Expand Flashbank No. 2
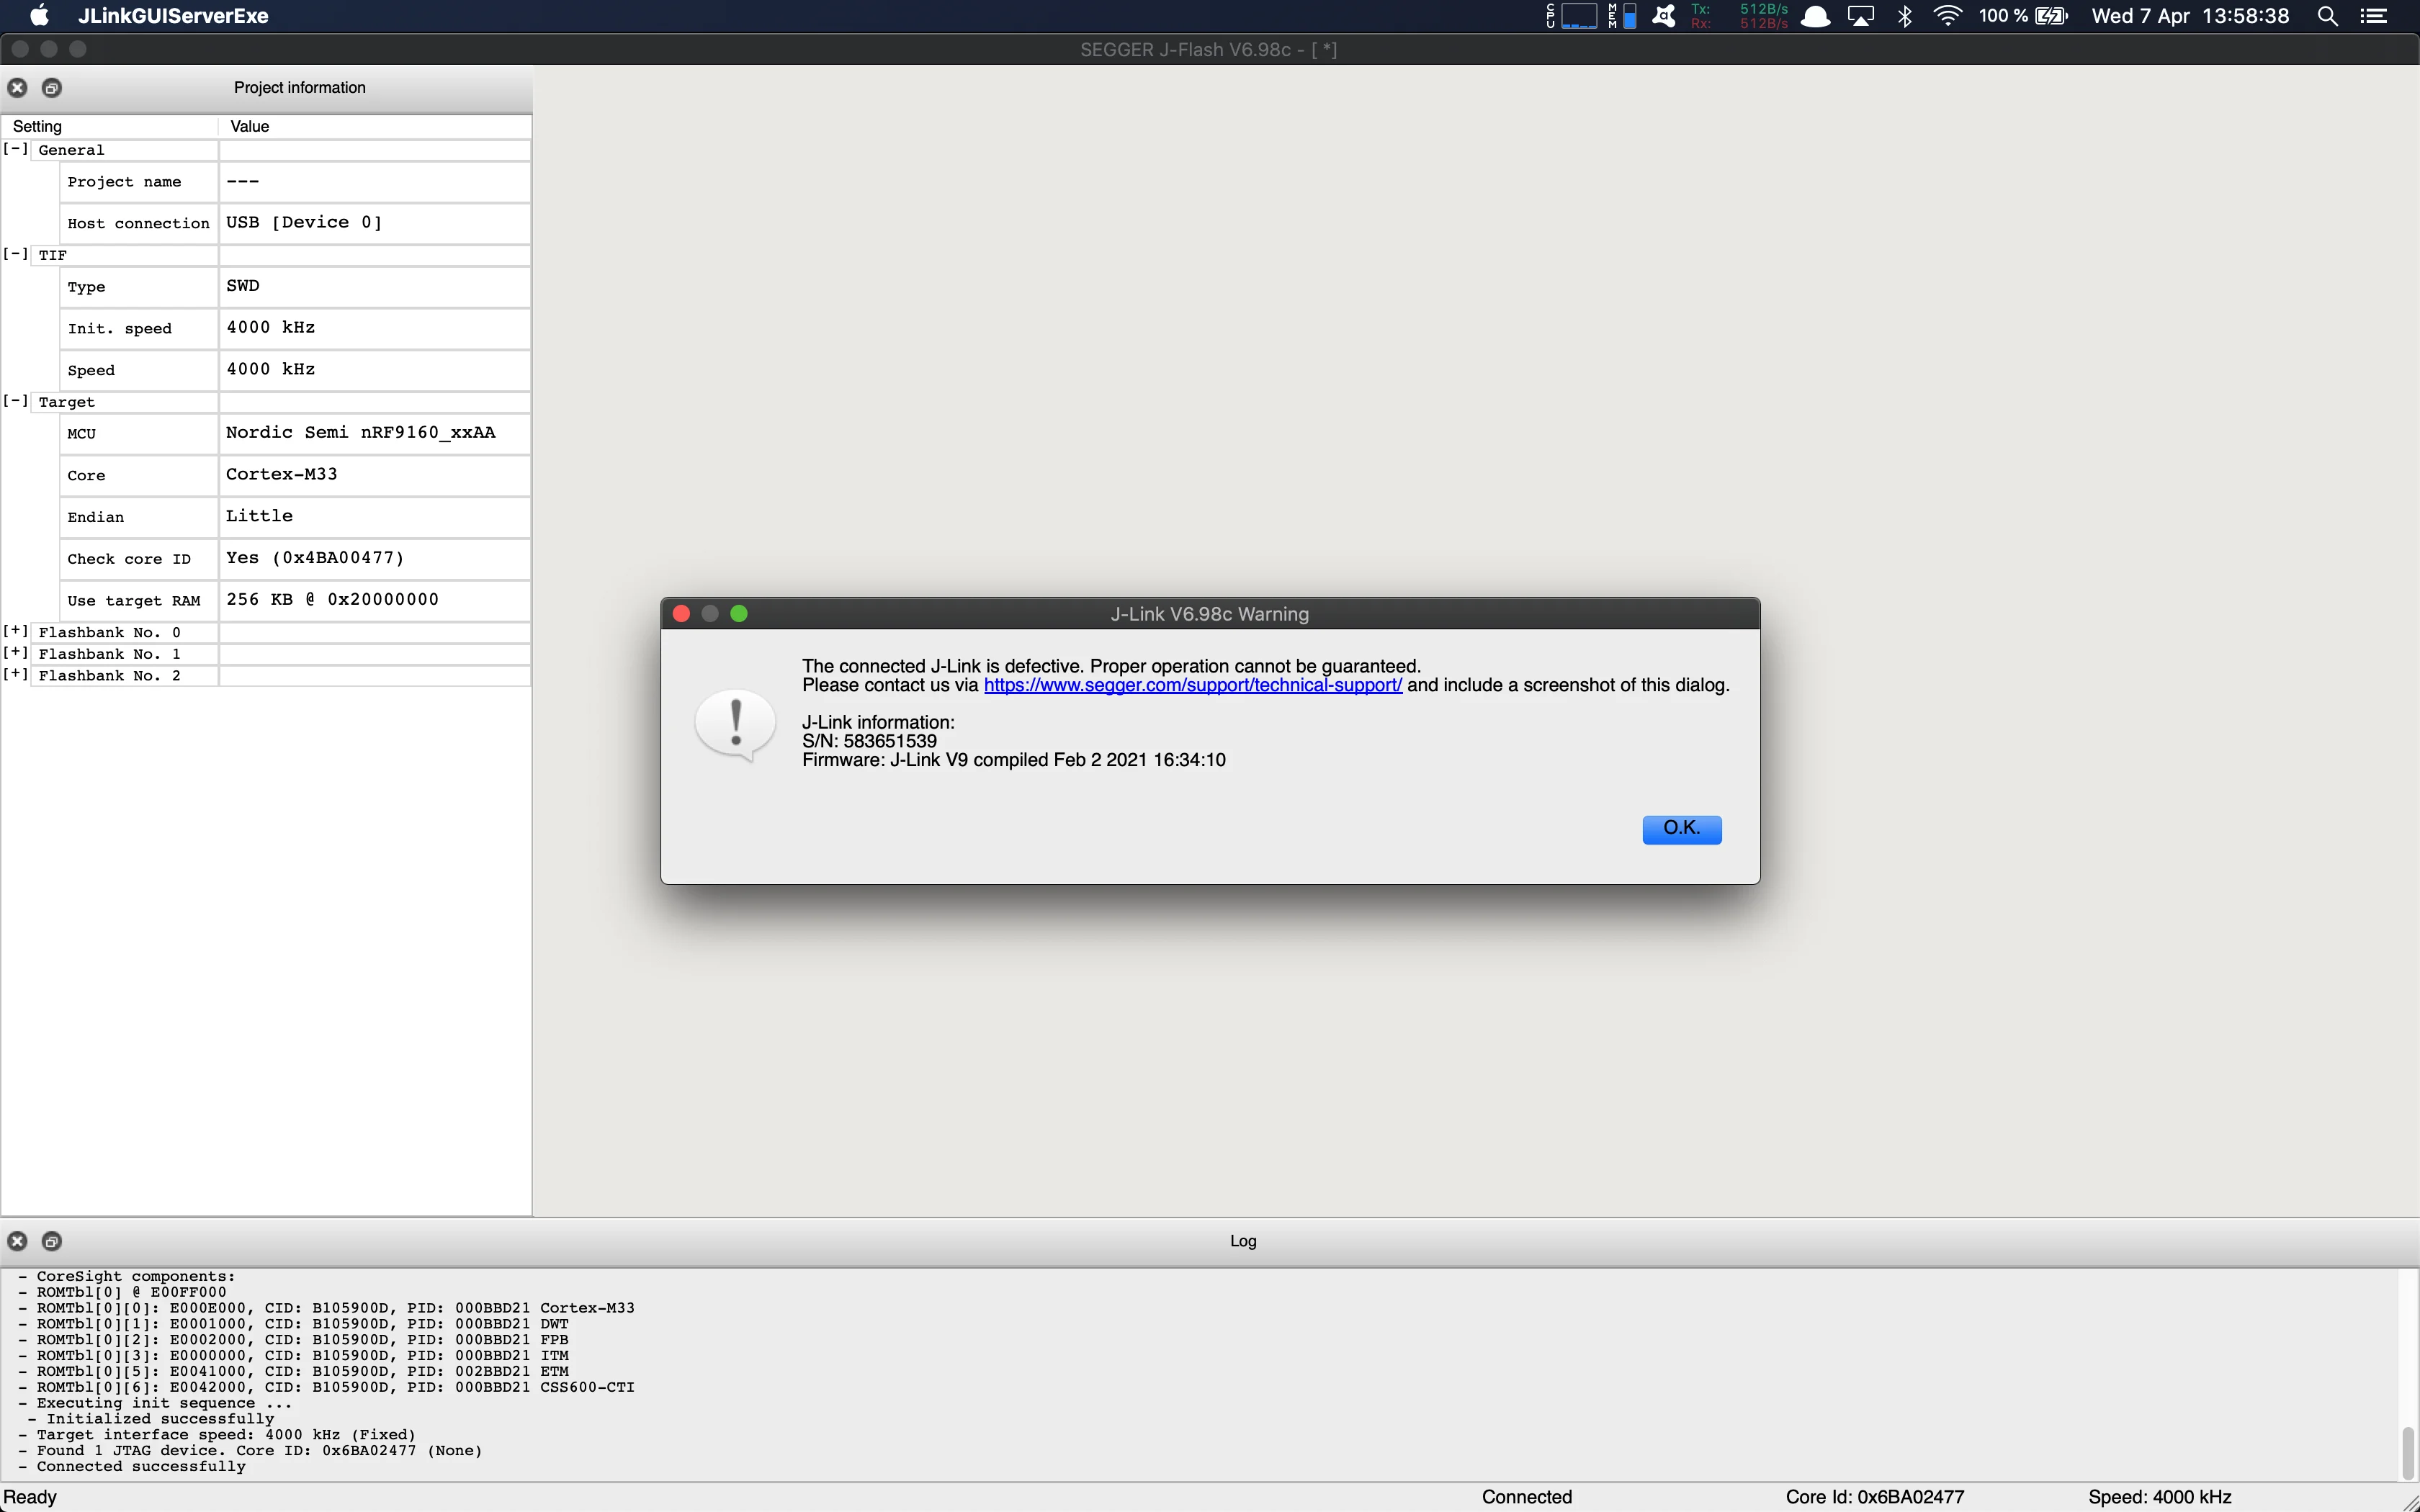 pyautogui.click(x=15, y=675)
